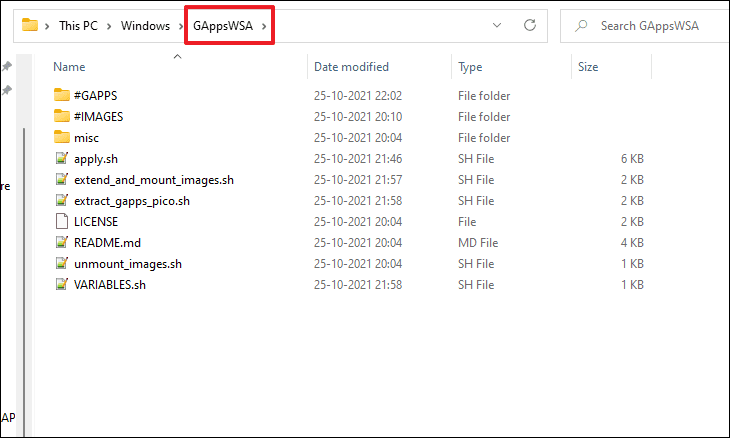Select extend_and_mount_images.sh file name
The height and width of the screenshot is (438, 730).
click(x=154, y=180)
